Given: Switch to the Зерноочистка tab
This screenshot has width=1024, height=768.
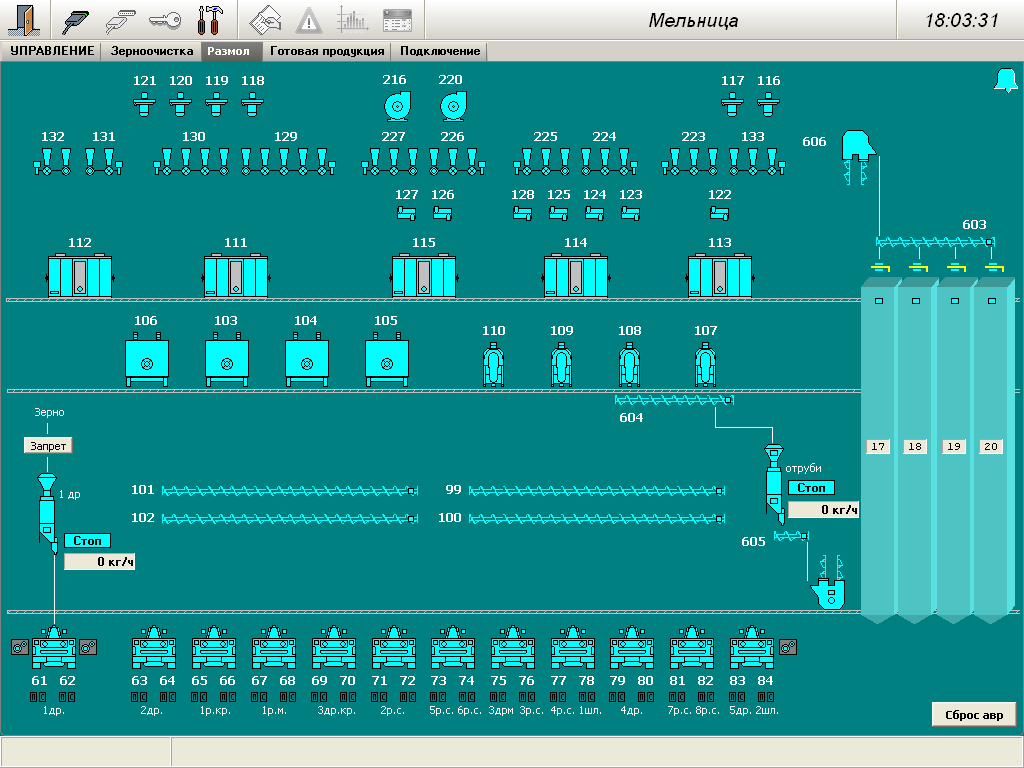Looking at the screenshot, I should click(152, 51).
